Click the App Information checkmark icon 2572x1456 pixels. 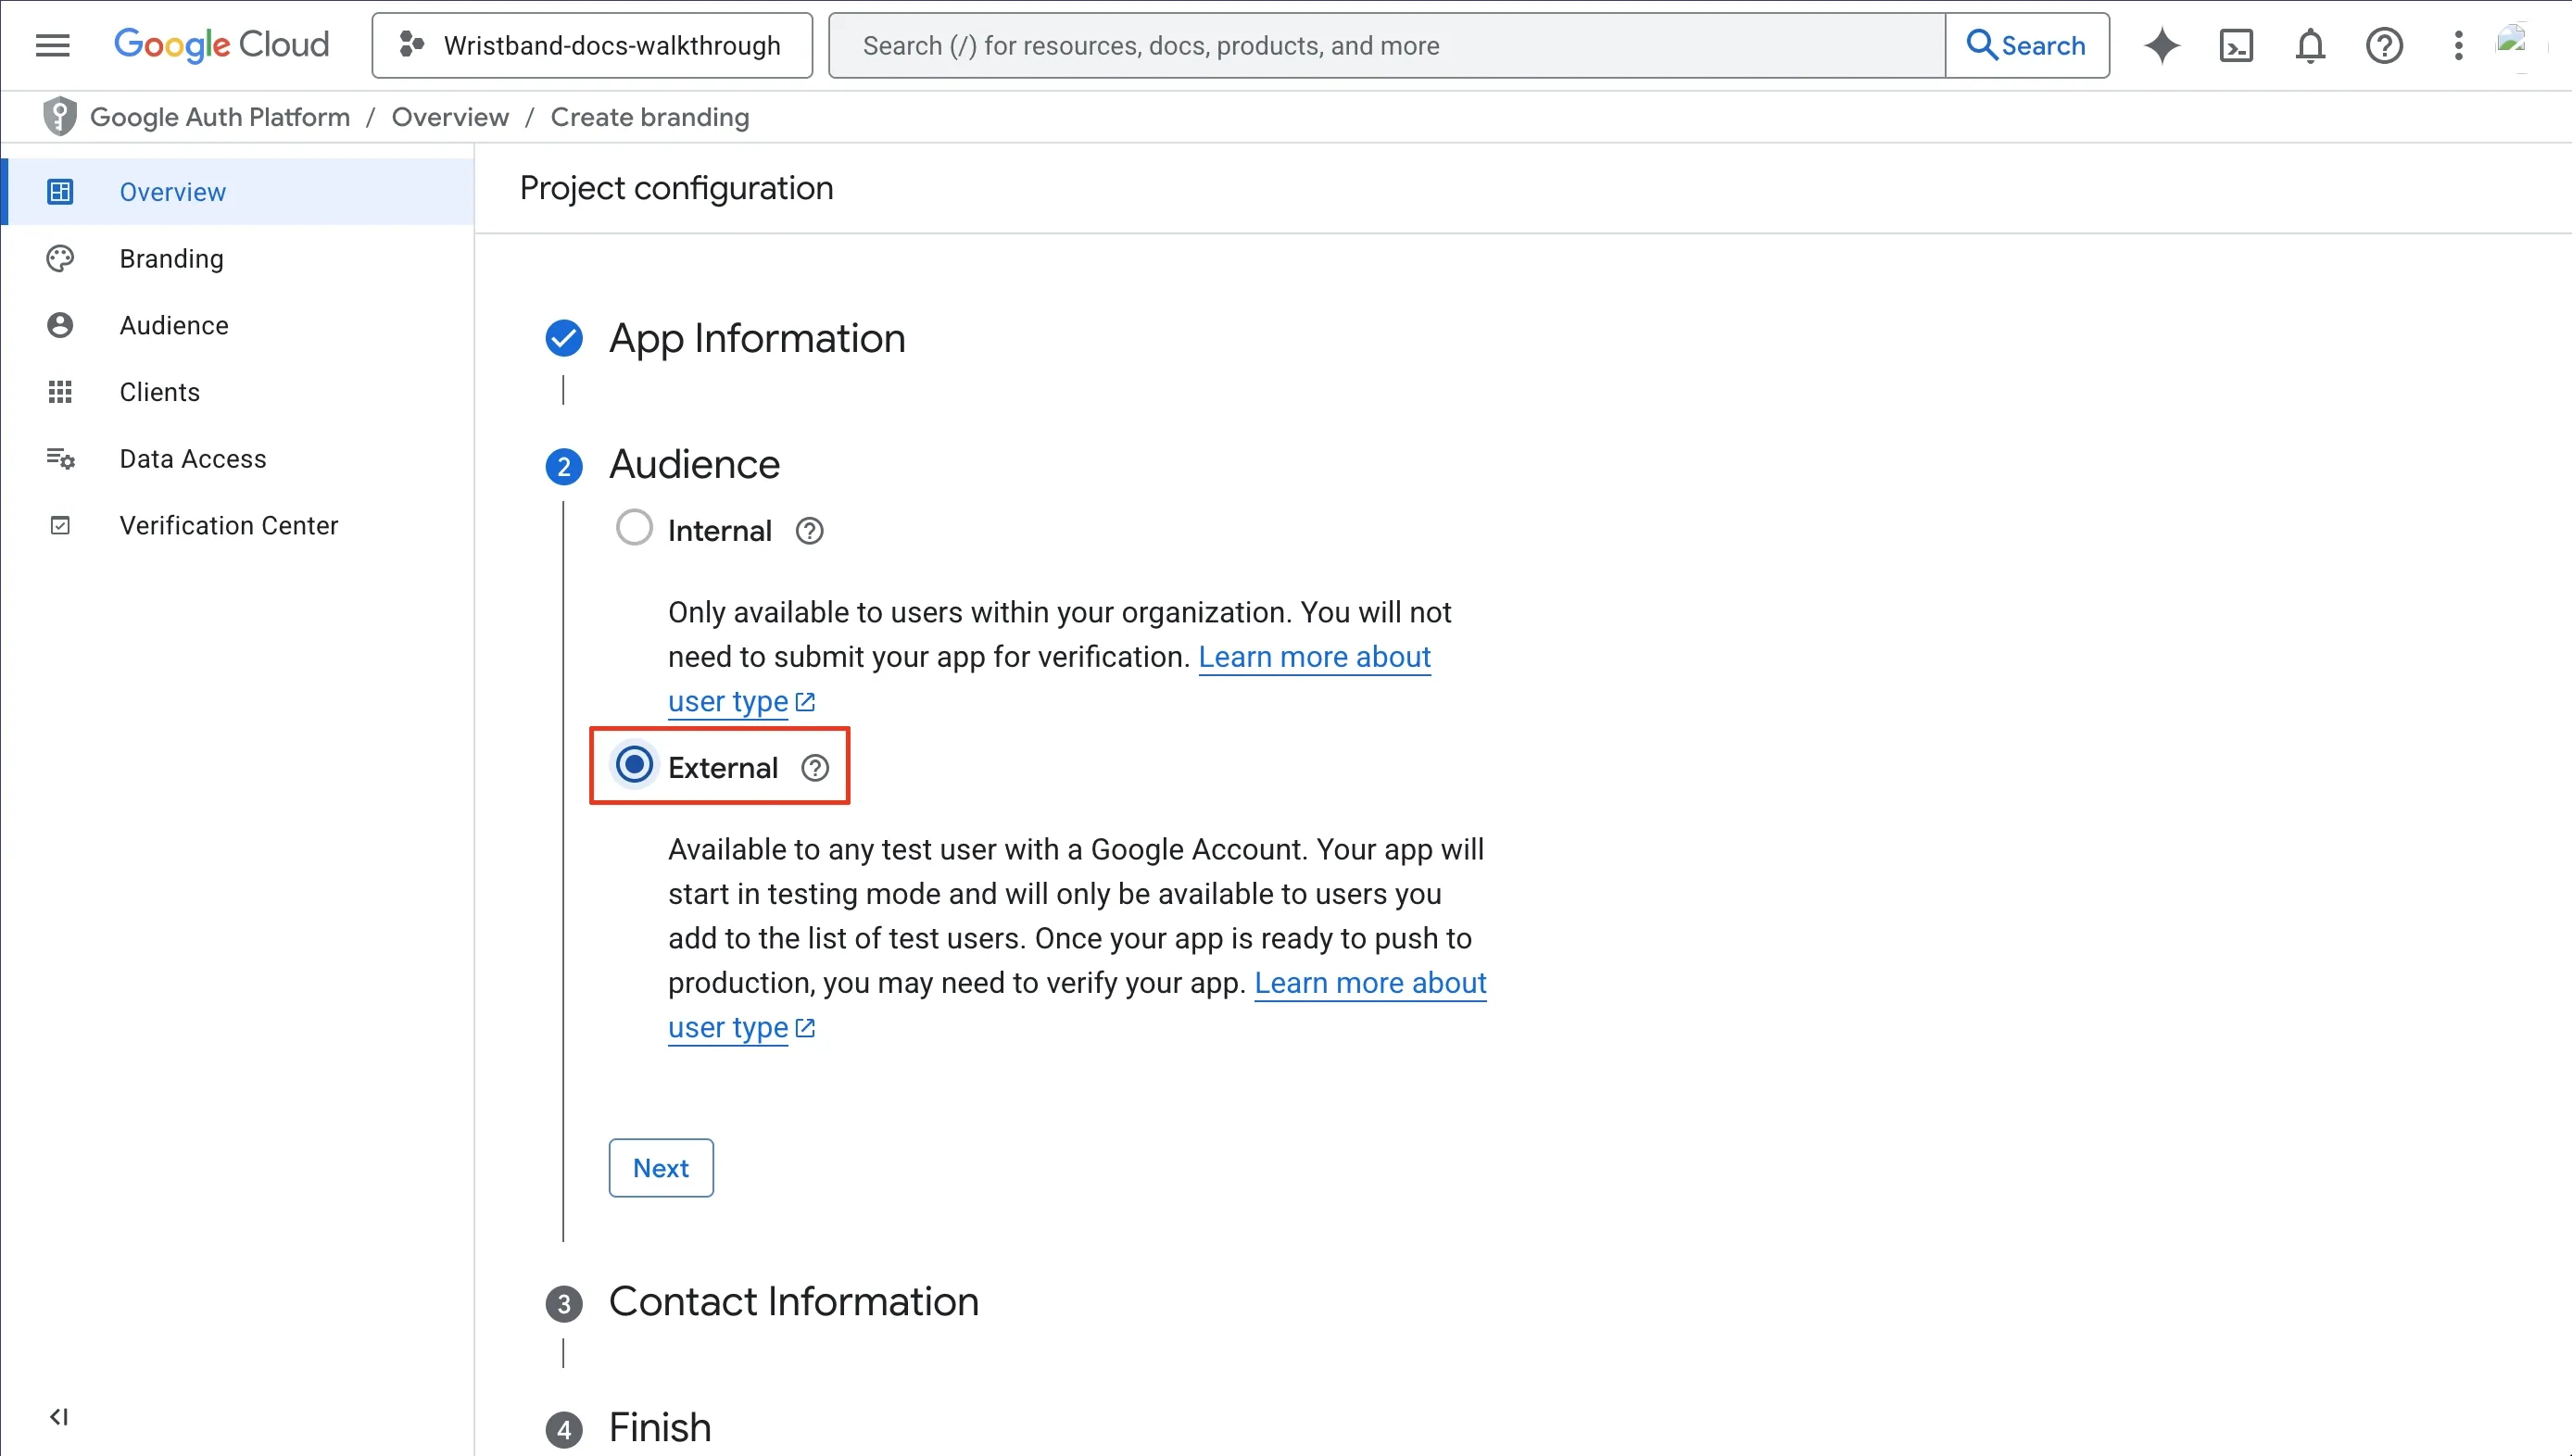tap(564, 338)
